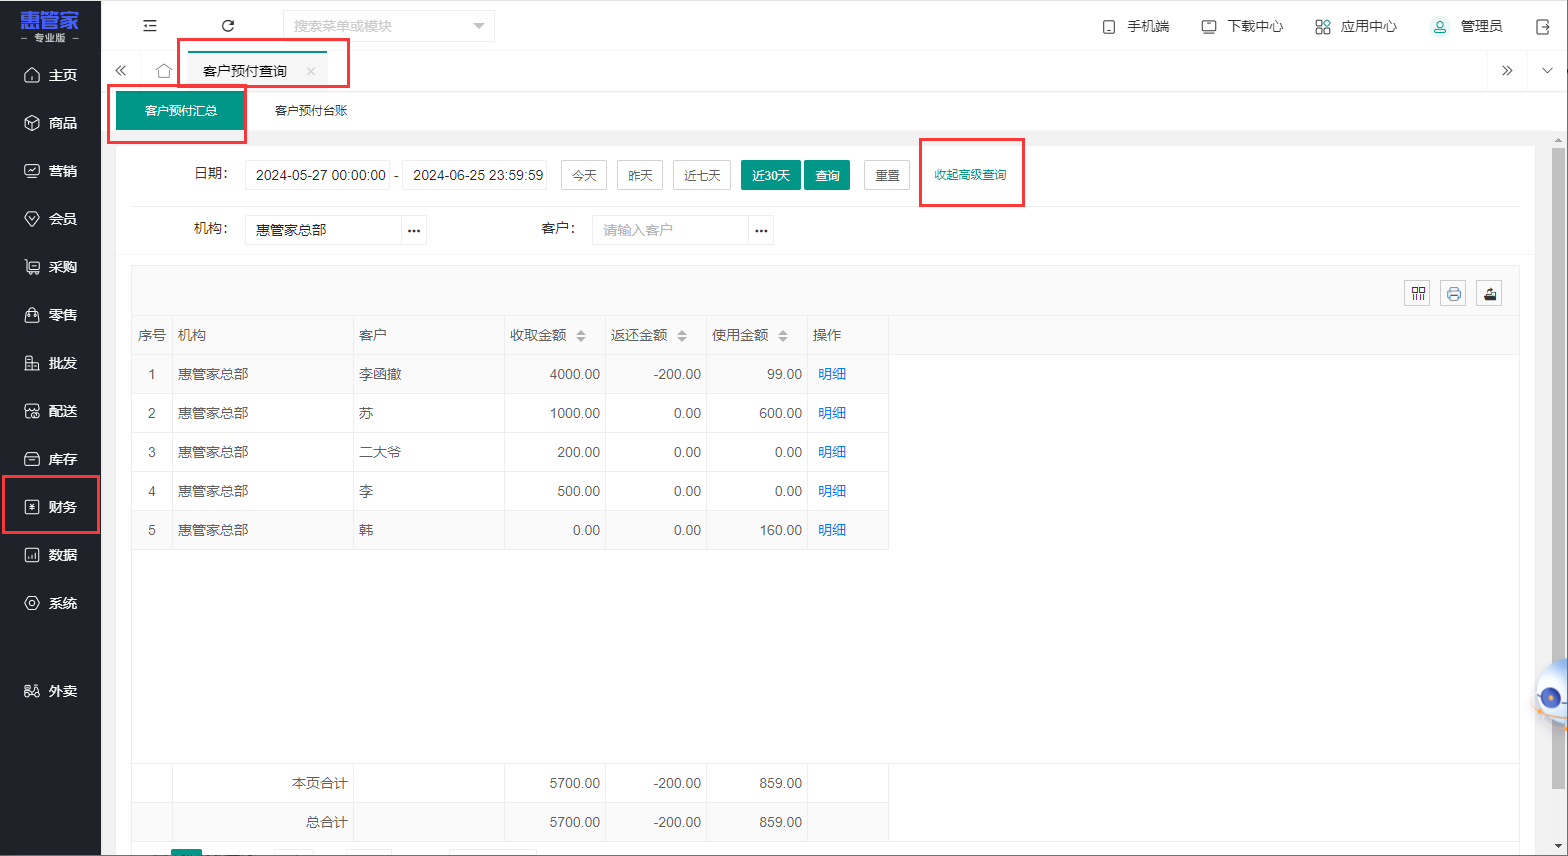Export the table data icon

[1489, 293]
